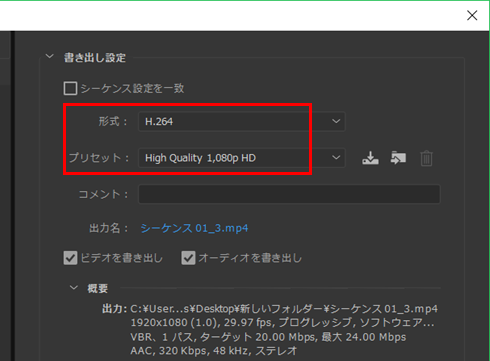The image size is (490, 361).
Task: Click the delete preset trash icon
Action: click(426, 158)
